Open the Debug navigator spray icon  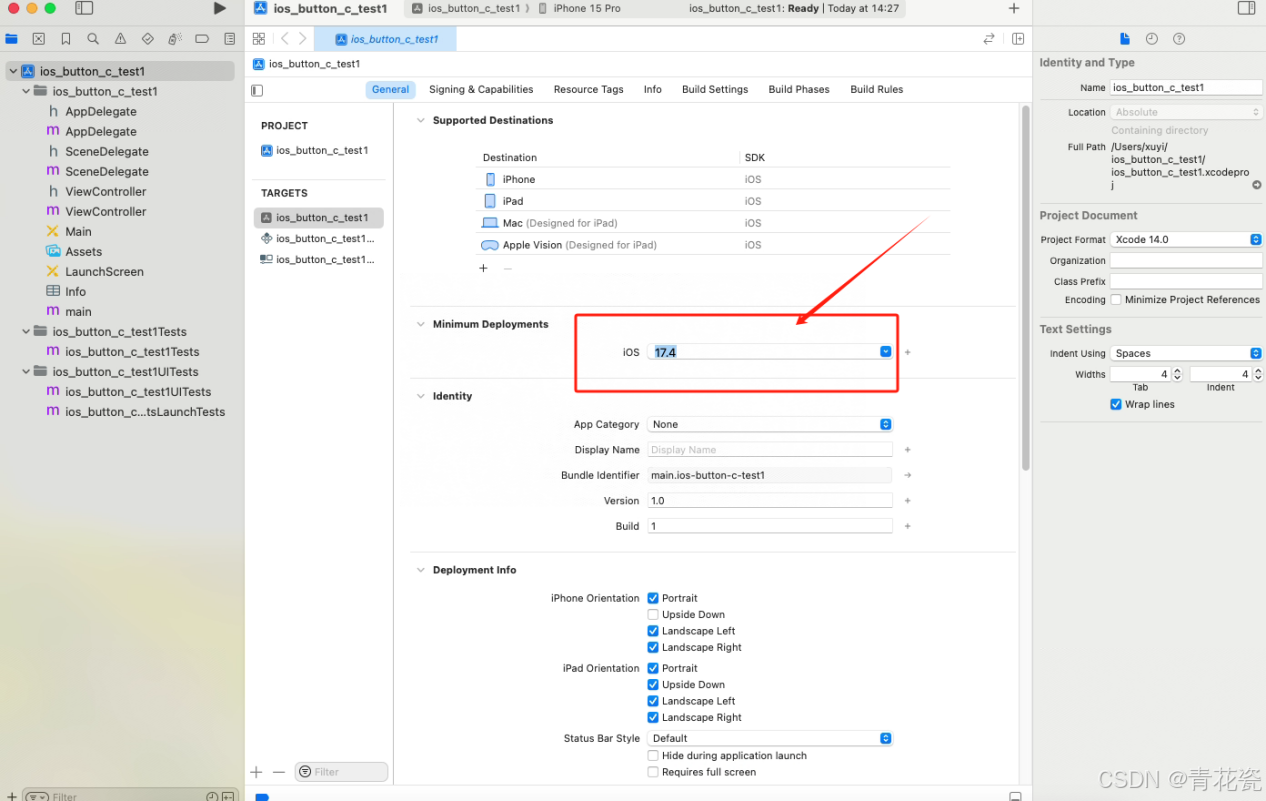175,39
